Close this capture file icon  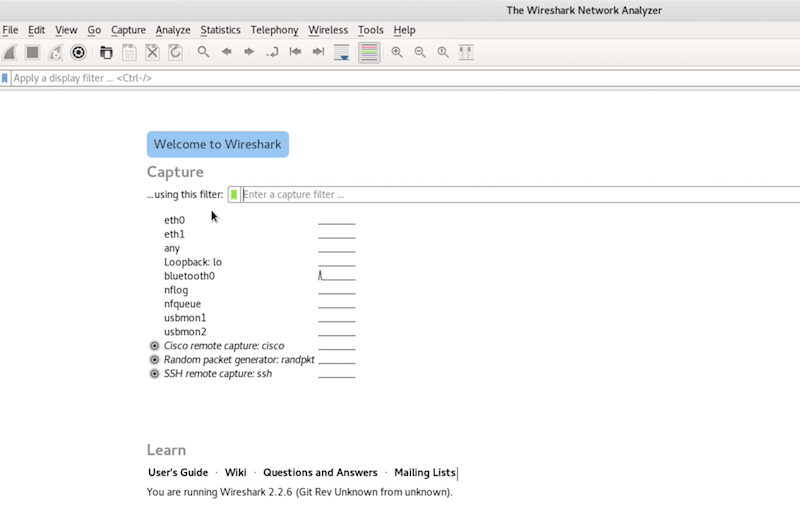tap(152, 52)
